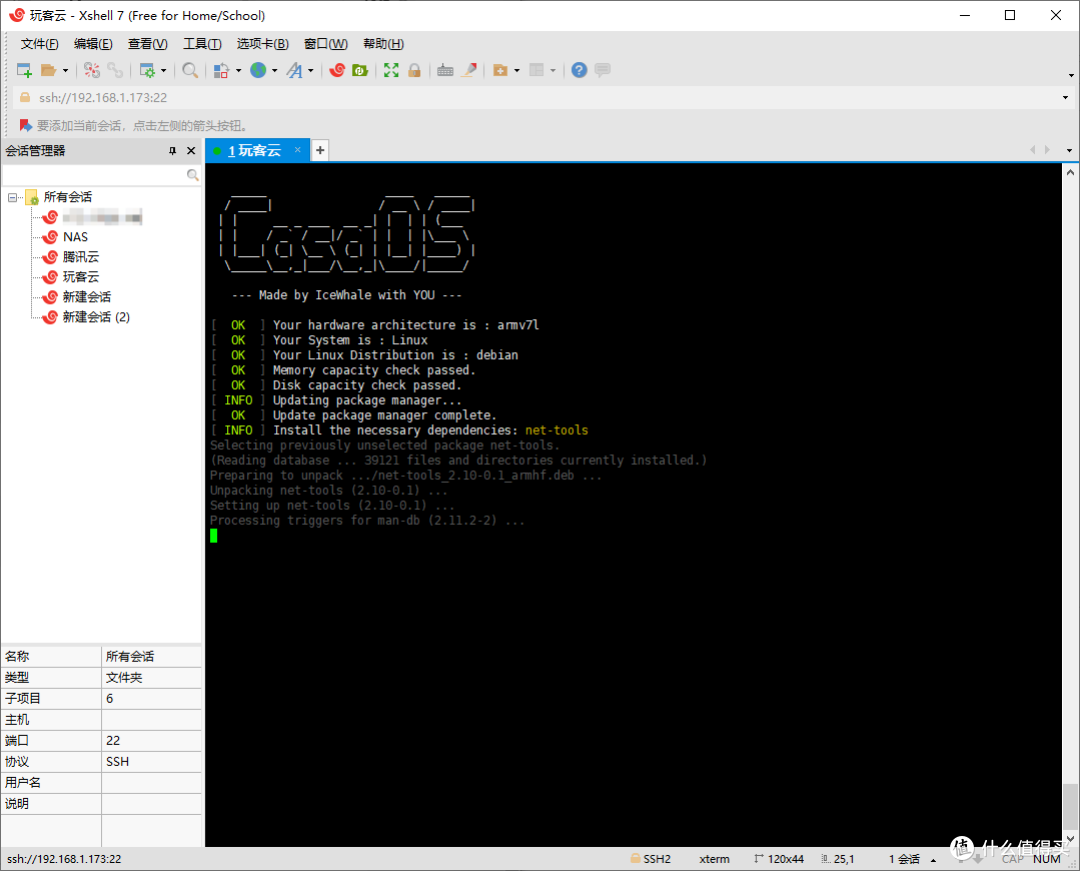The height and width of the screenshot is (871, 1080).
Task: Collapse the 所有会话 tree node
Action: pyautogui.click(x=13, y=196)
